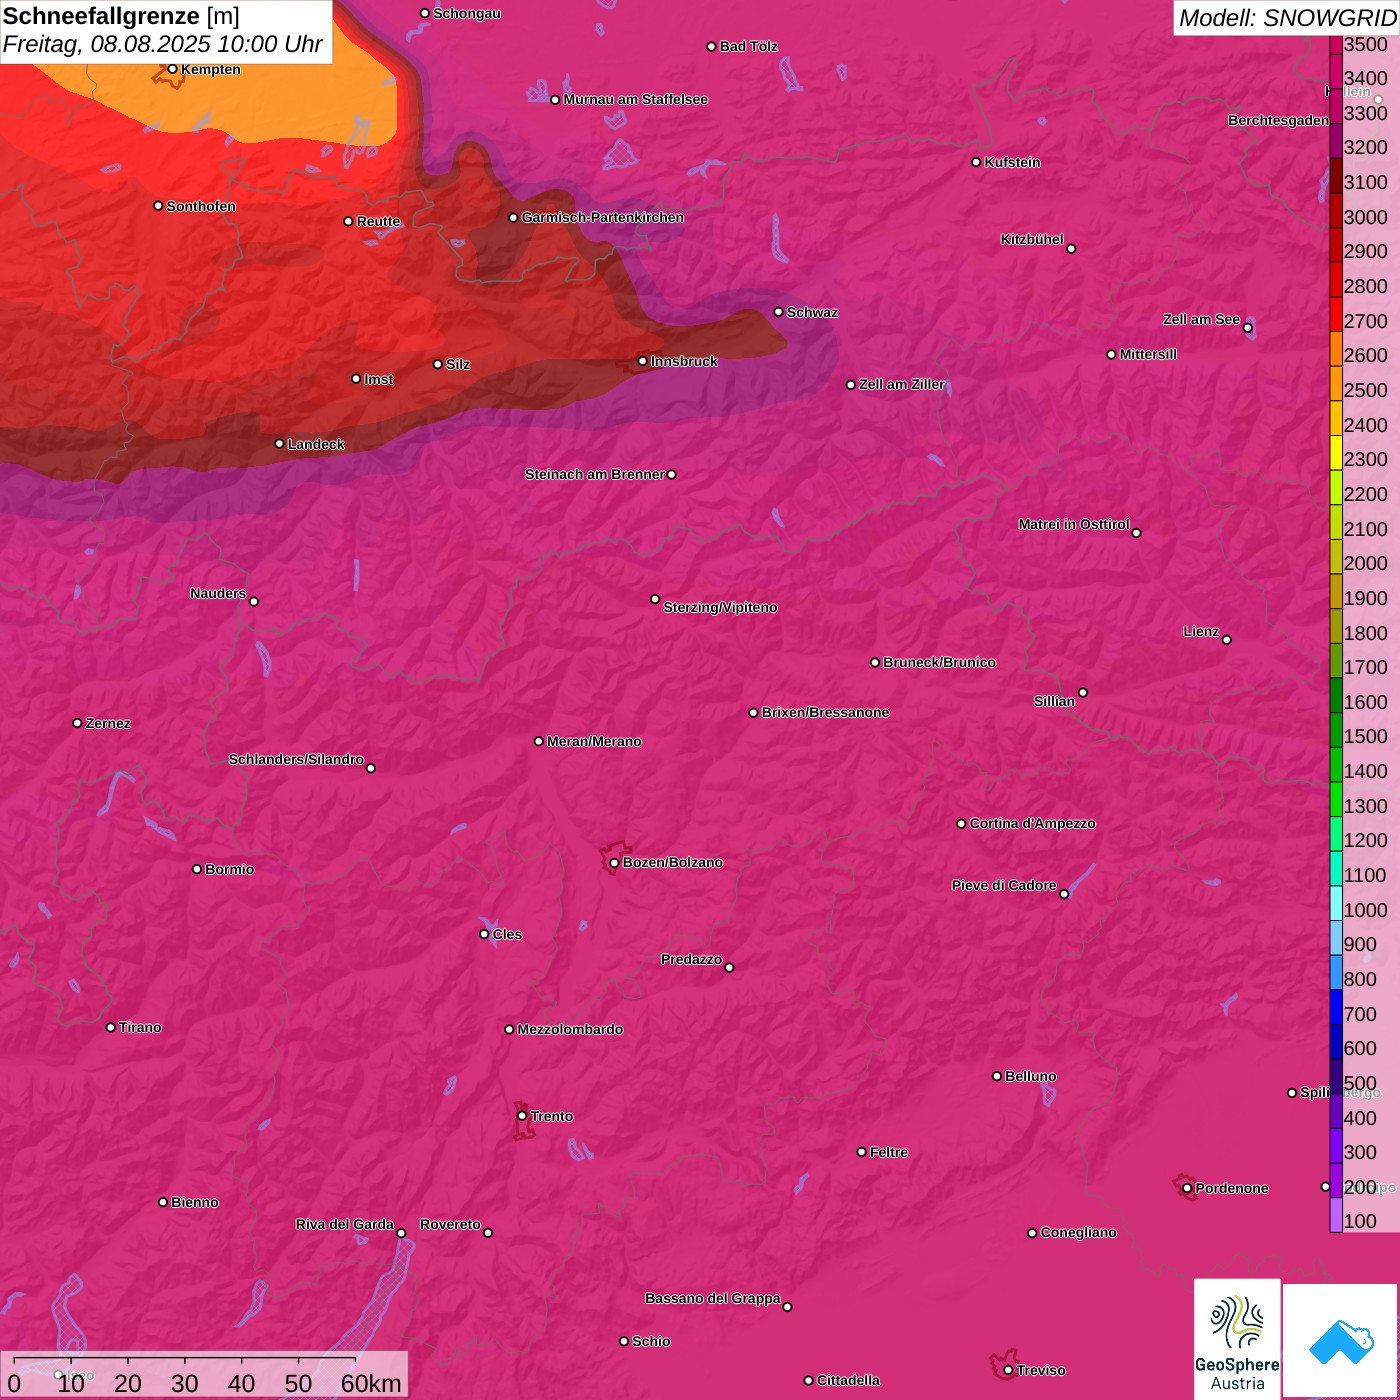Select the Innsbruck city marker dot
1400x1400 pixels.
(x=642, y=361)
